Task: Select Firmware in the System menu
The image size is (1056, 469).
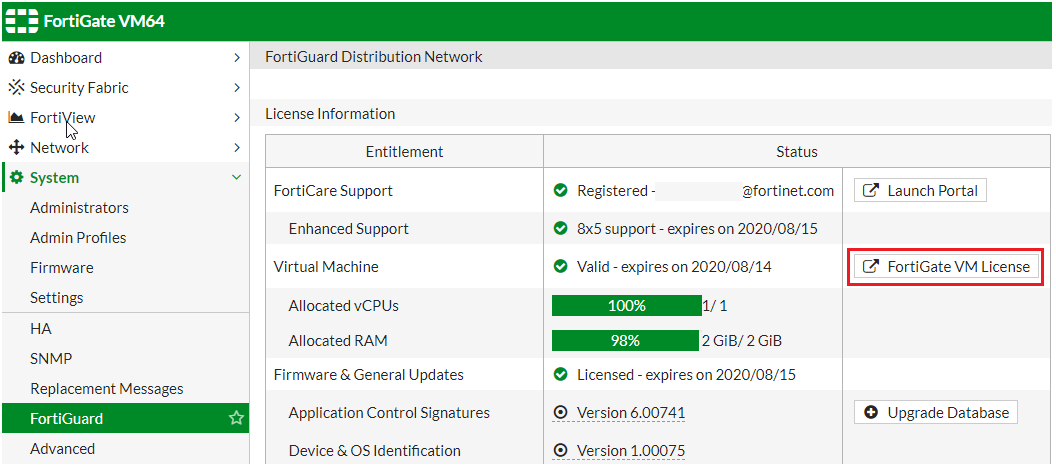Action: [x=62, y=268]
